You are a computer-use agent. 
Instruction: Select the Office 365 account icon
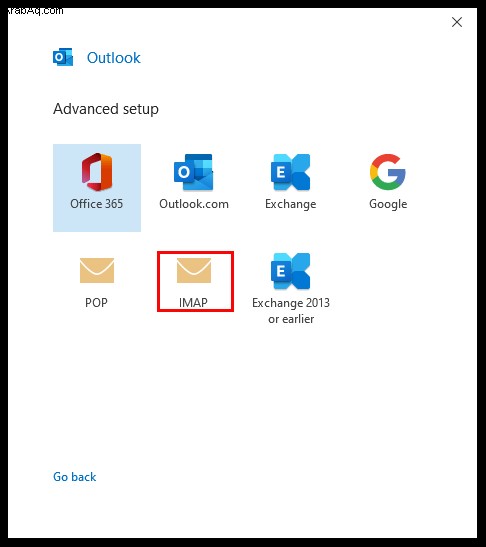pos(97,172)
